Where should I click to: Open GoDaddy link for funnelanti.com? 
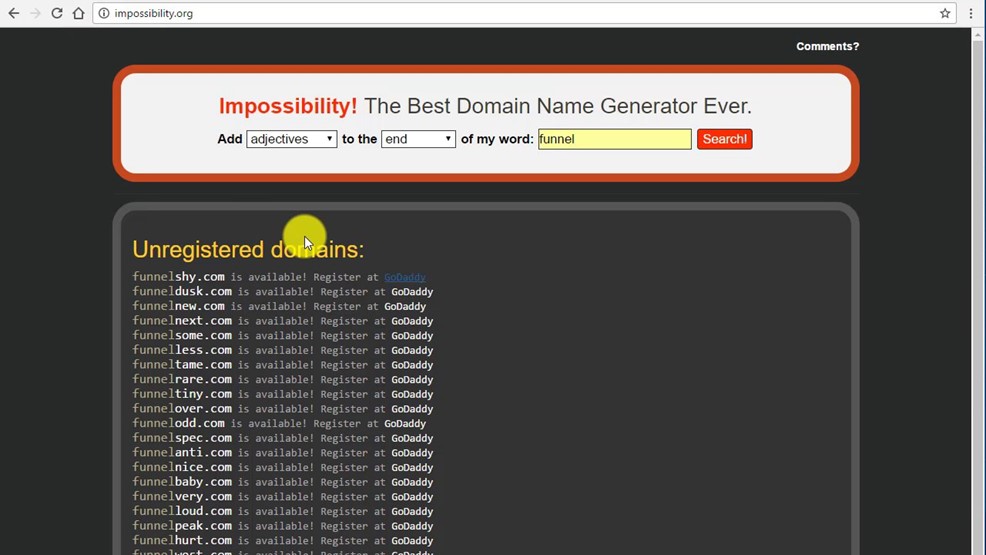412,453
